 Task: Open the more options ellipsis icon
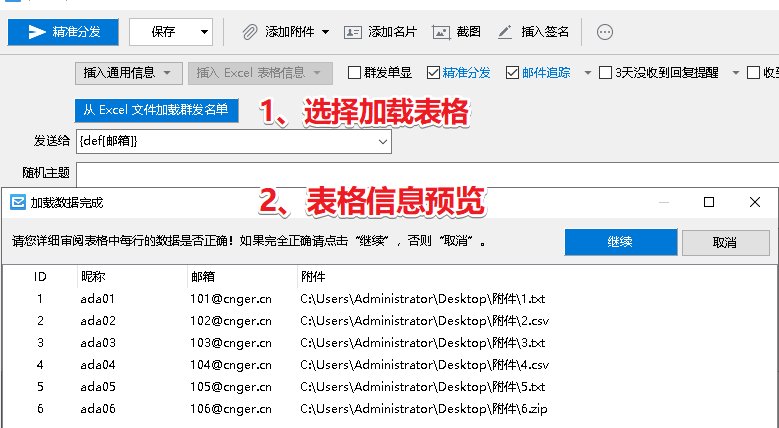click(x=605, y=32)
